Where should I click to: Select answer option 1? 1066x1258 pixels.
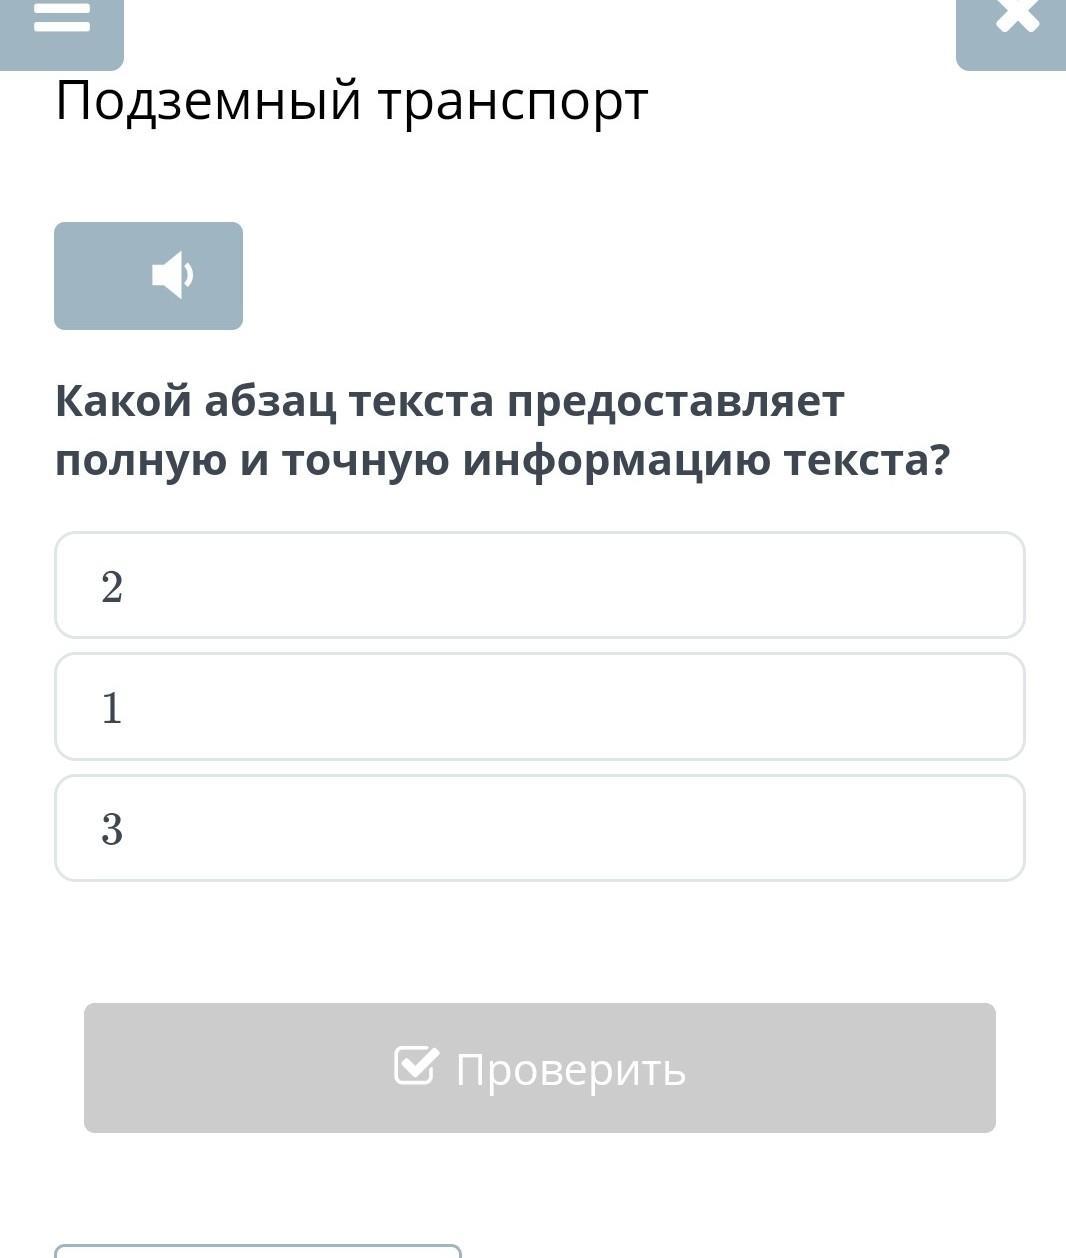pos(539,707)
